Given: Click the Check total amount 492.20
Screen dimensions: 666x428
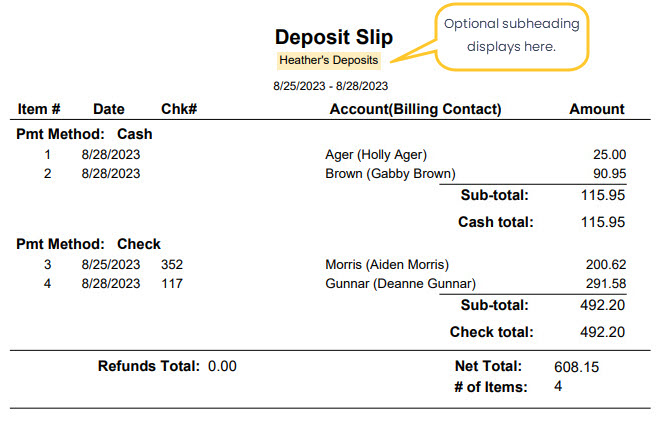Looking at the screenshot, I should (x=603, y=332).
